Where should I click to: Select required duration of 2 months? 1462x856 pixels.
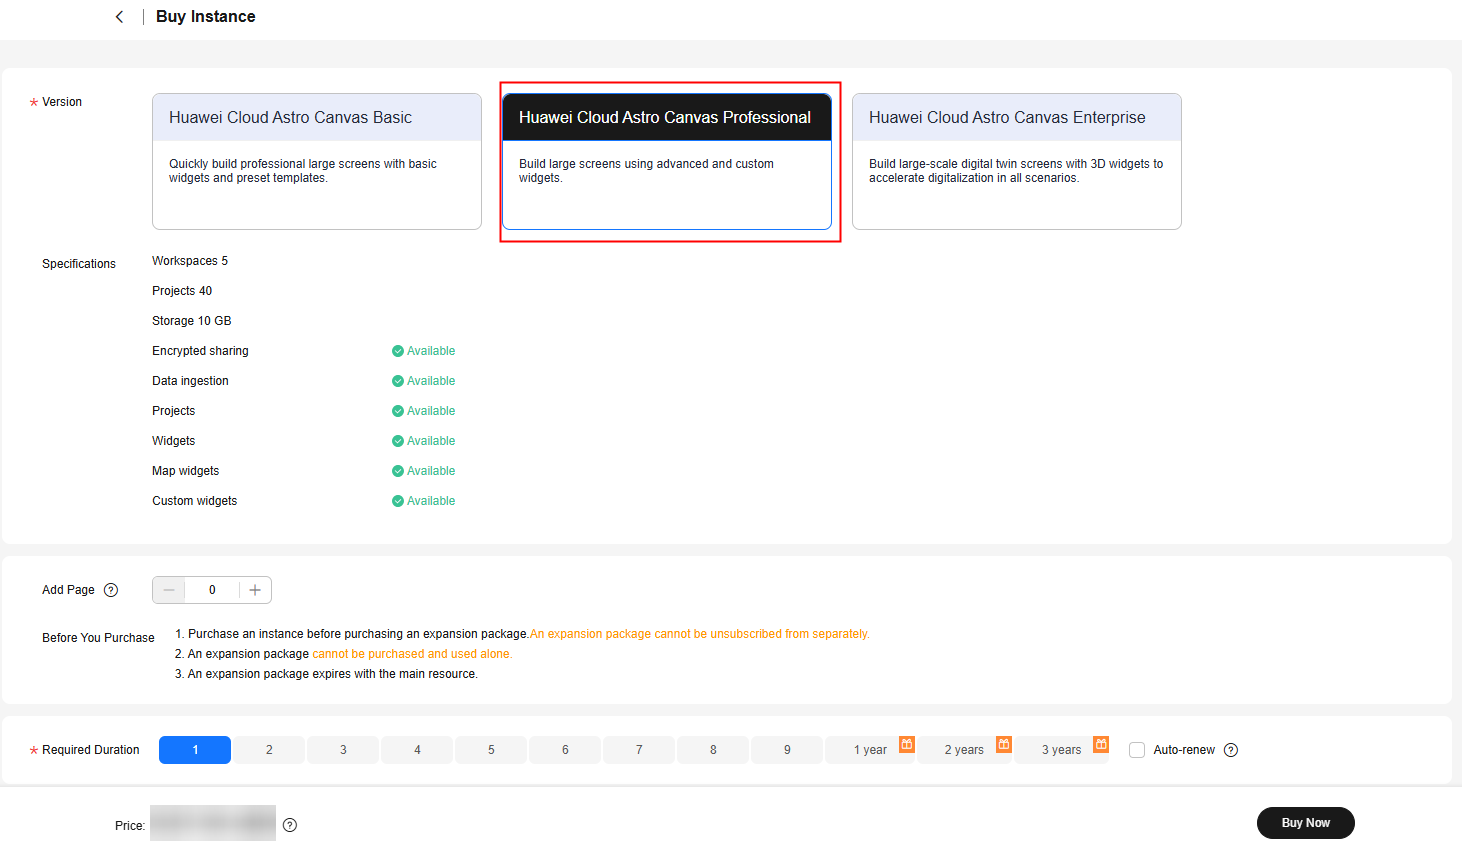269,750
